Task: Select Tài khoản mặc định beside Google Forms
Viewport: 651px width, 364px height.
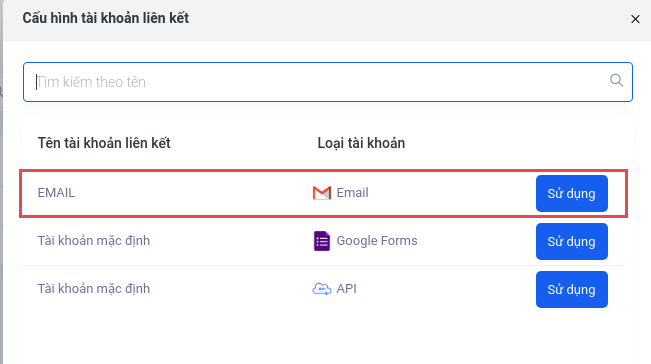Action: [x=94, y=241]
